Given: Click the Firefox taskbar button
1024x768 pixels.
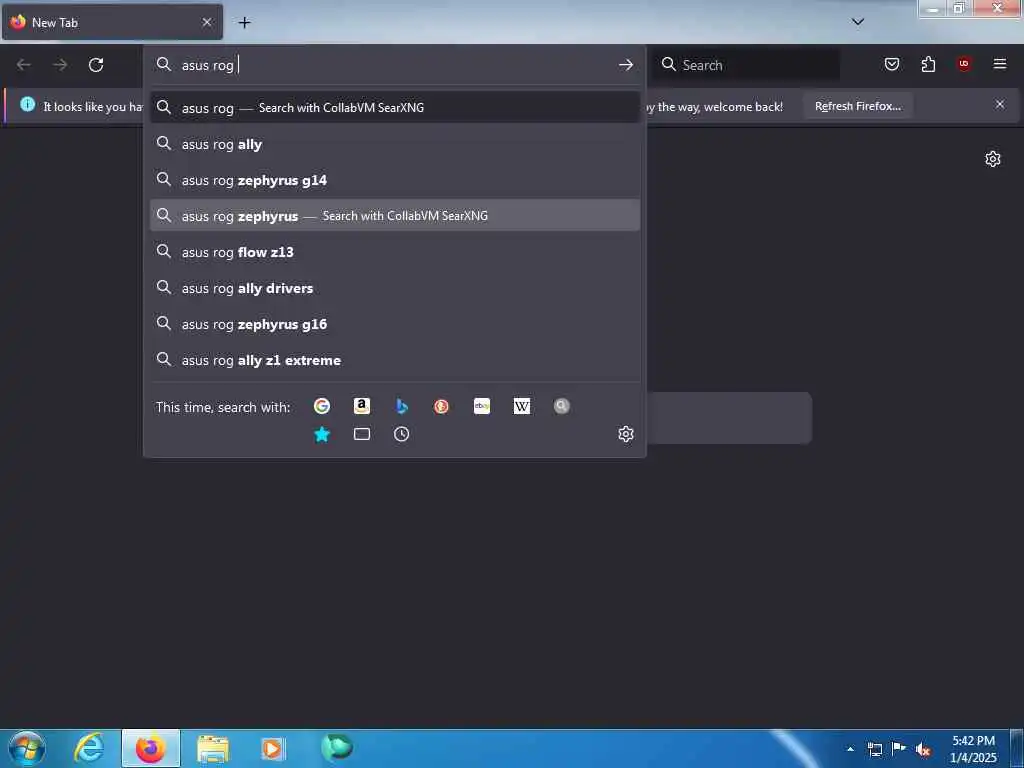Looking at the screenshot, I should (x=151, y=748).
